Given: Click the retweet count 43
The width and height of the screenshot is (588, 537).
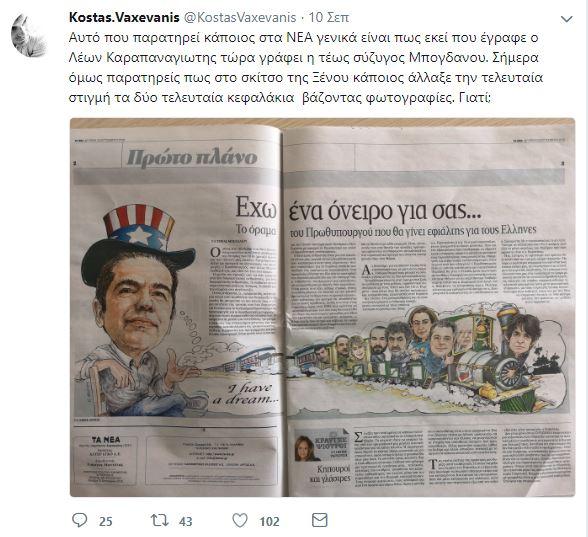Looking at the screenshot, I should [x=186, y=521].
